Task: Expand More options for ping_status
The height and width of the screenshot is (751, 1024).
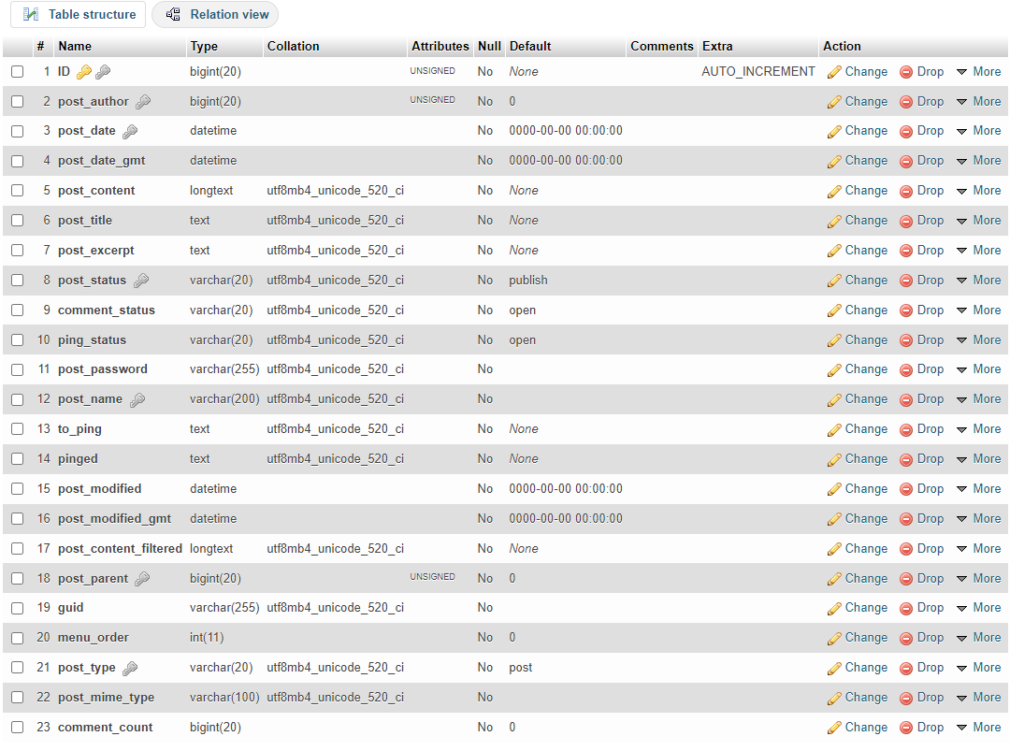Action: pos(978,340)
